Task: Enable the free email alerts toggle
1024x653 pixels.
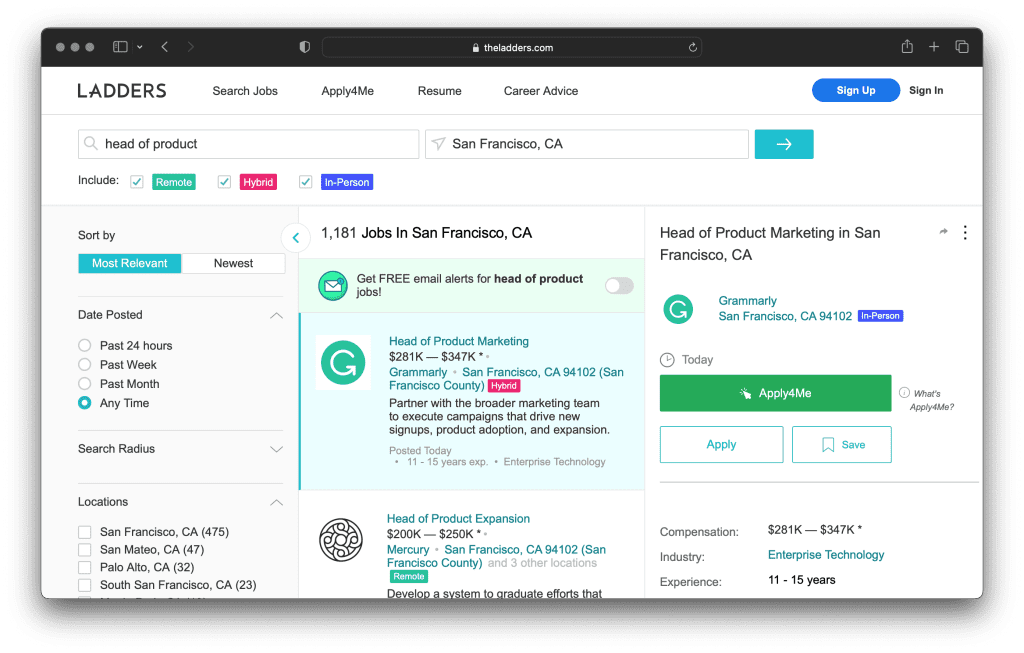Action: pyautogui.click(x=619, y=285)
